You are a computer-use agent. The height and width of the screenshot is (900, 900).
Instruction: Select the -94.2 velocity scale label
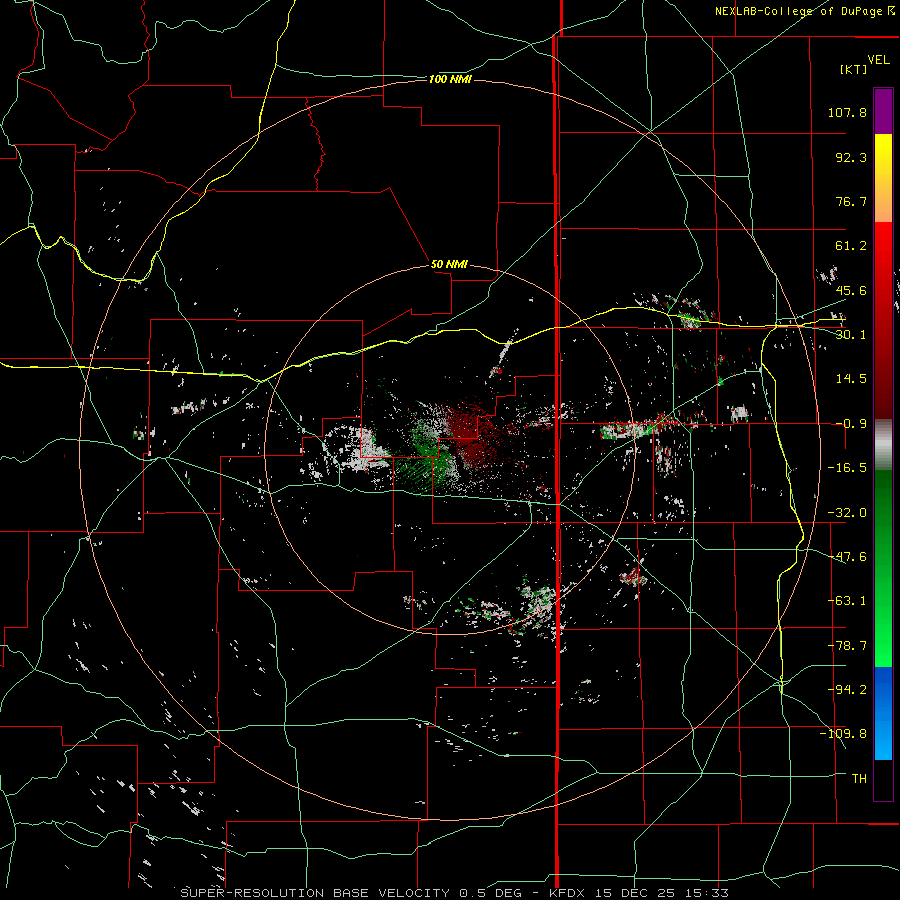click(x=847, y=689)
